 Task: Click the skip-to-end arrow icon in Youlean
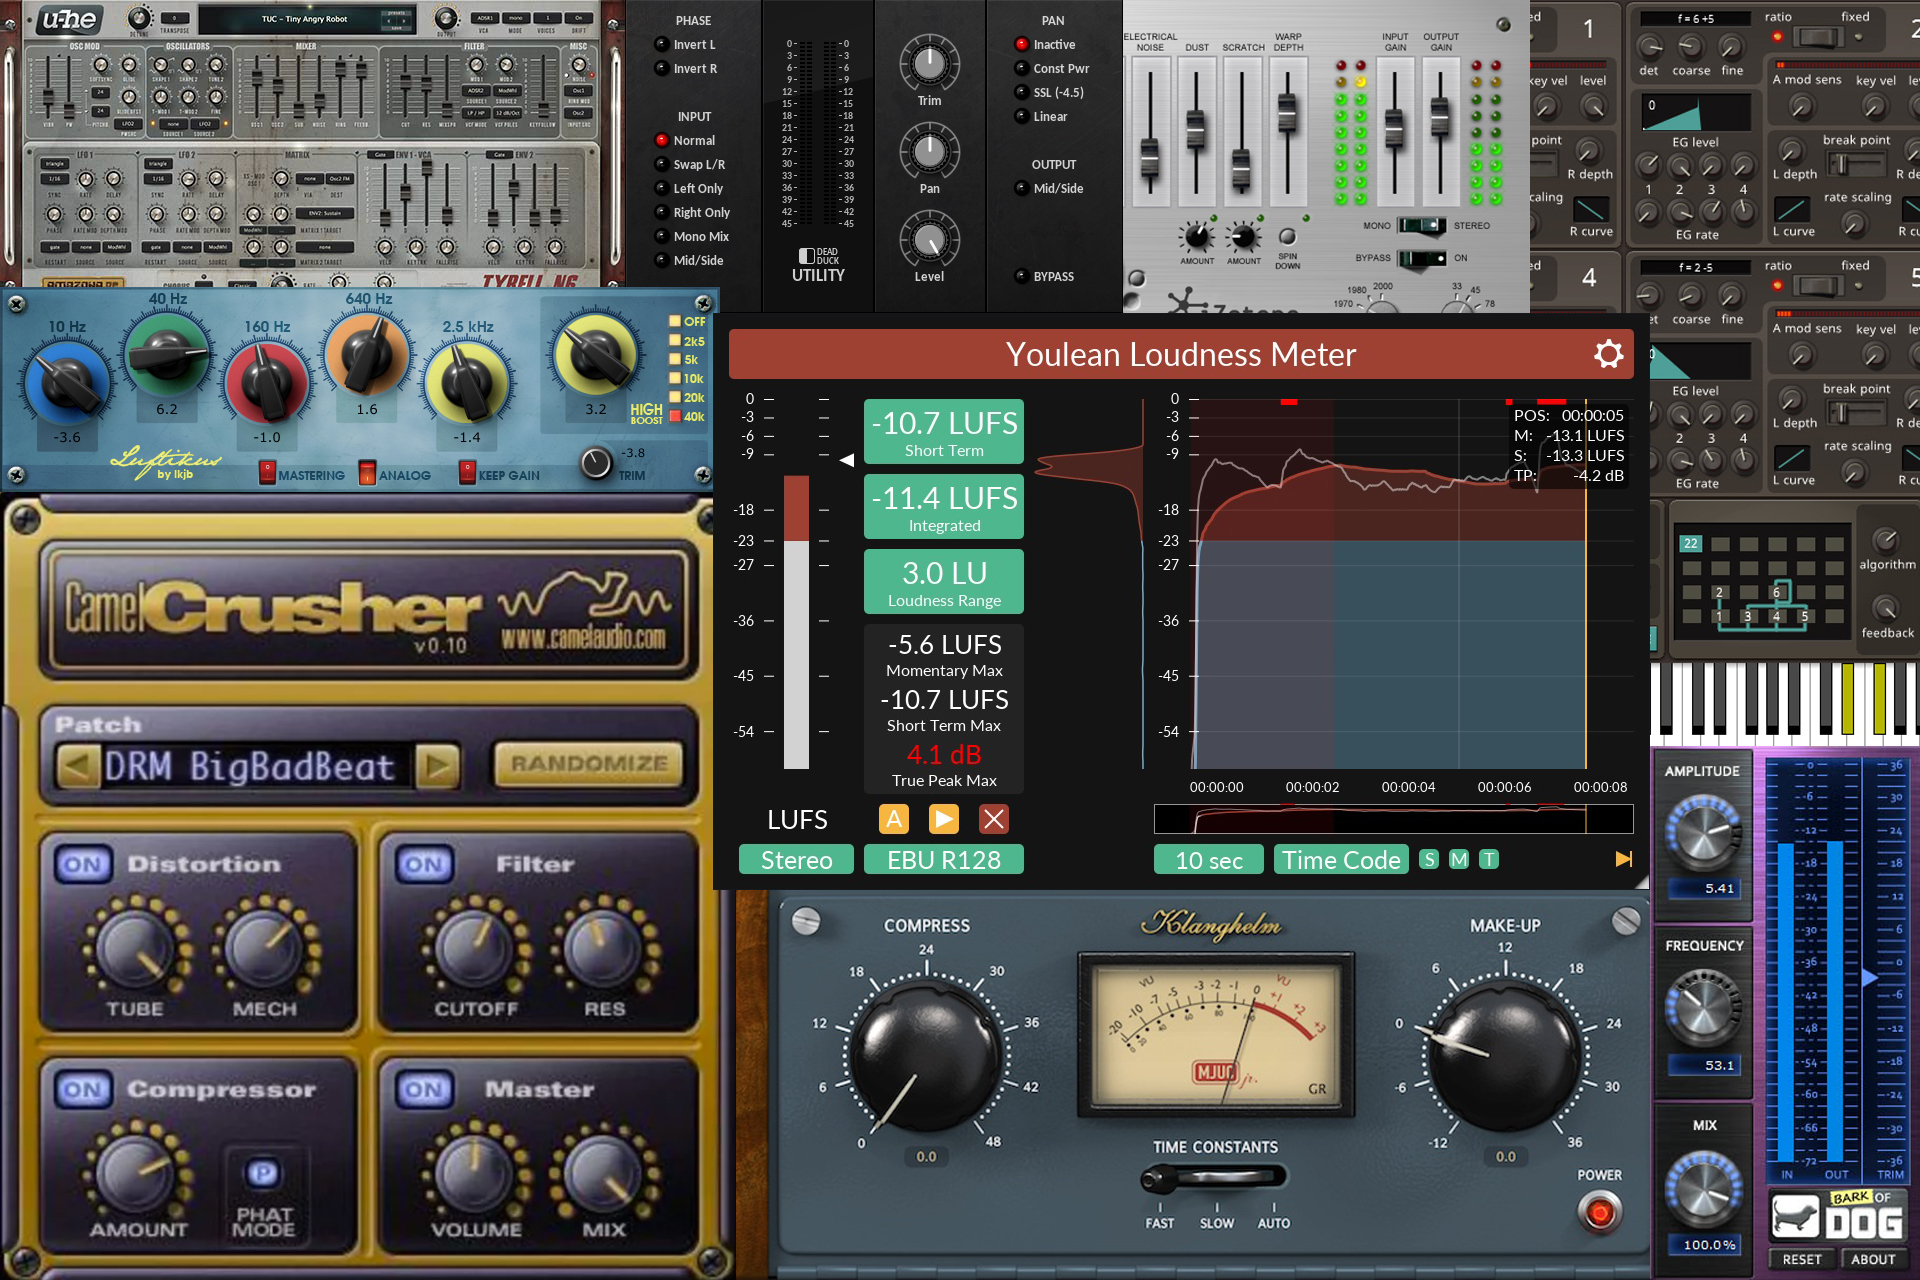tap(1624, 859)
